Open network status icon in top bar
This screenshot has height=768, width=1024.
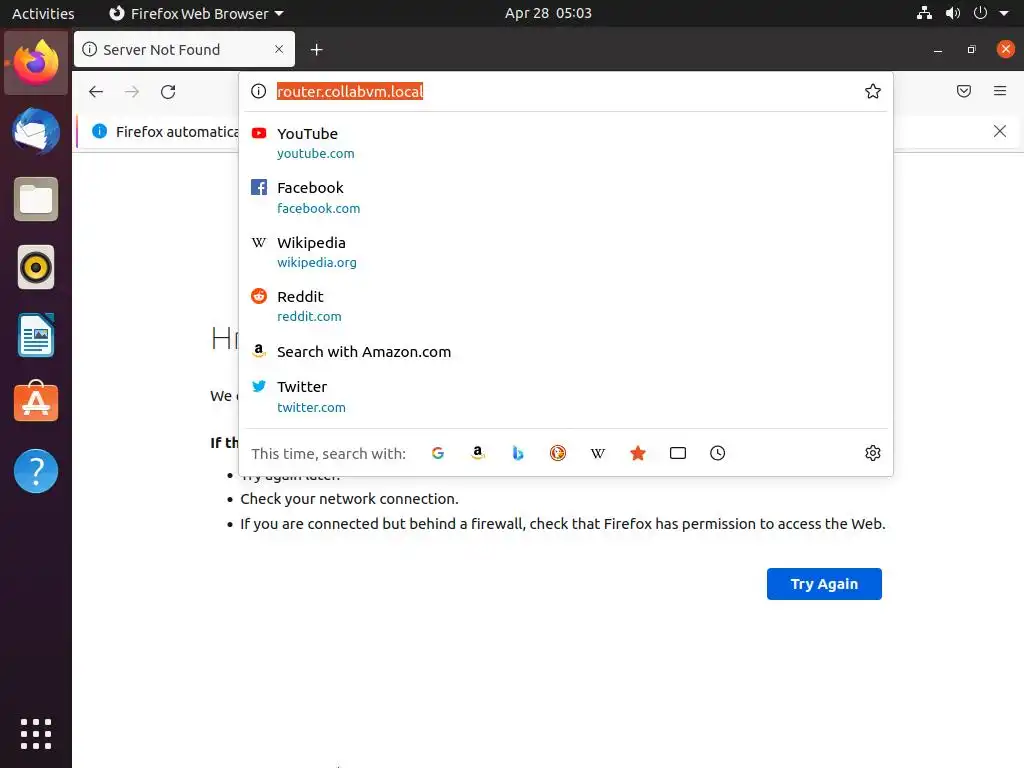click(x=924, y=13)
